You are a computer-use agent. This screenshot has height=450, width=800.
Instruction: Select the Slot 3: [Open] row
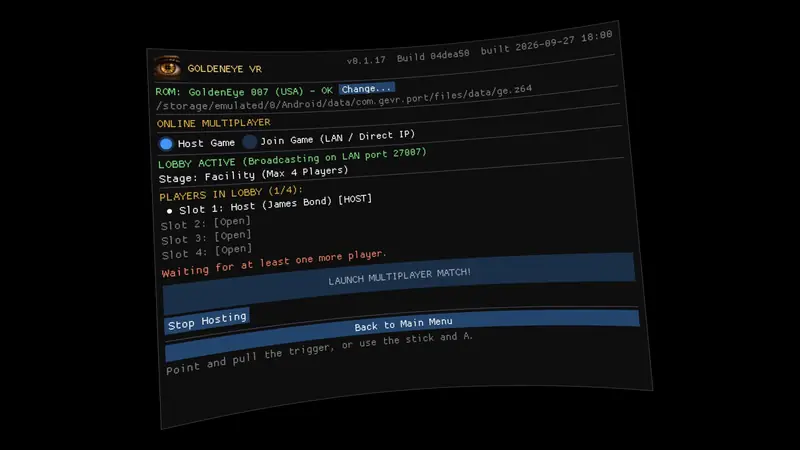tap(207, 237)
